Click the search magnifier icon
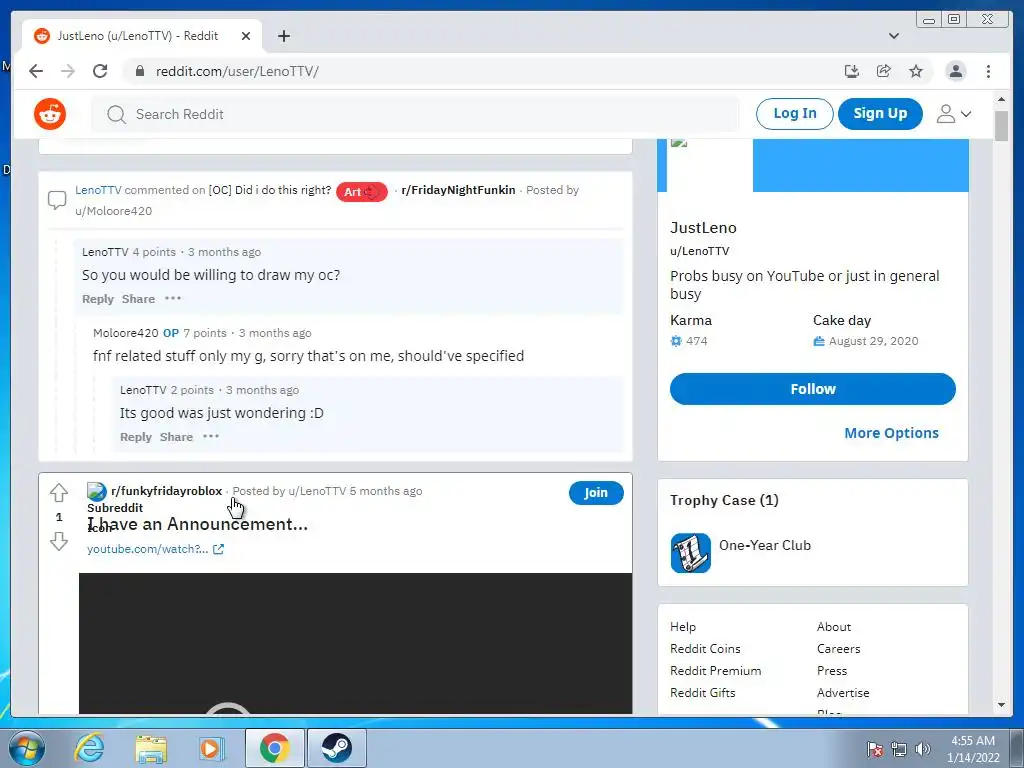This screenshot has height=768, width=1024. [x=116, y=114]
